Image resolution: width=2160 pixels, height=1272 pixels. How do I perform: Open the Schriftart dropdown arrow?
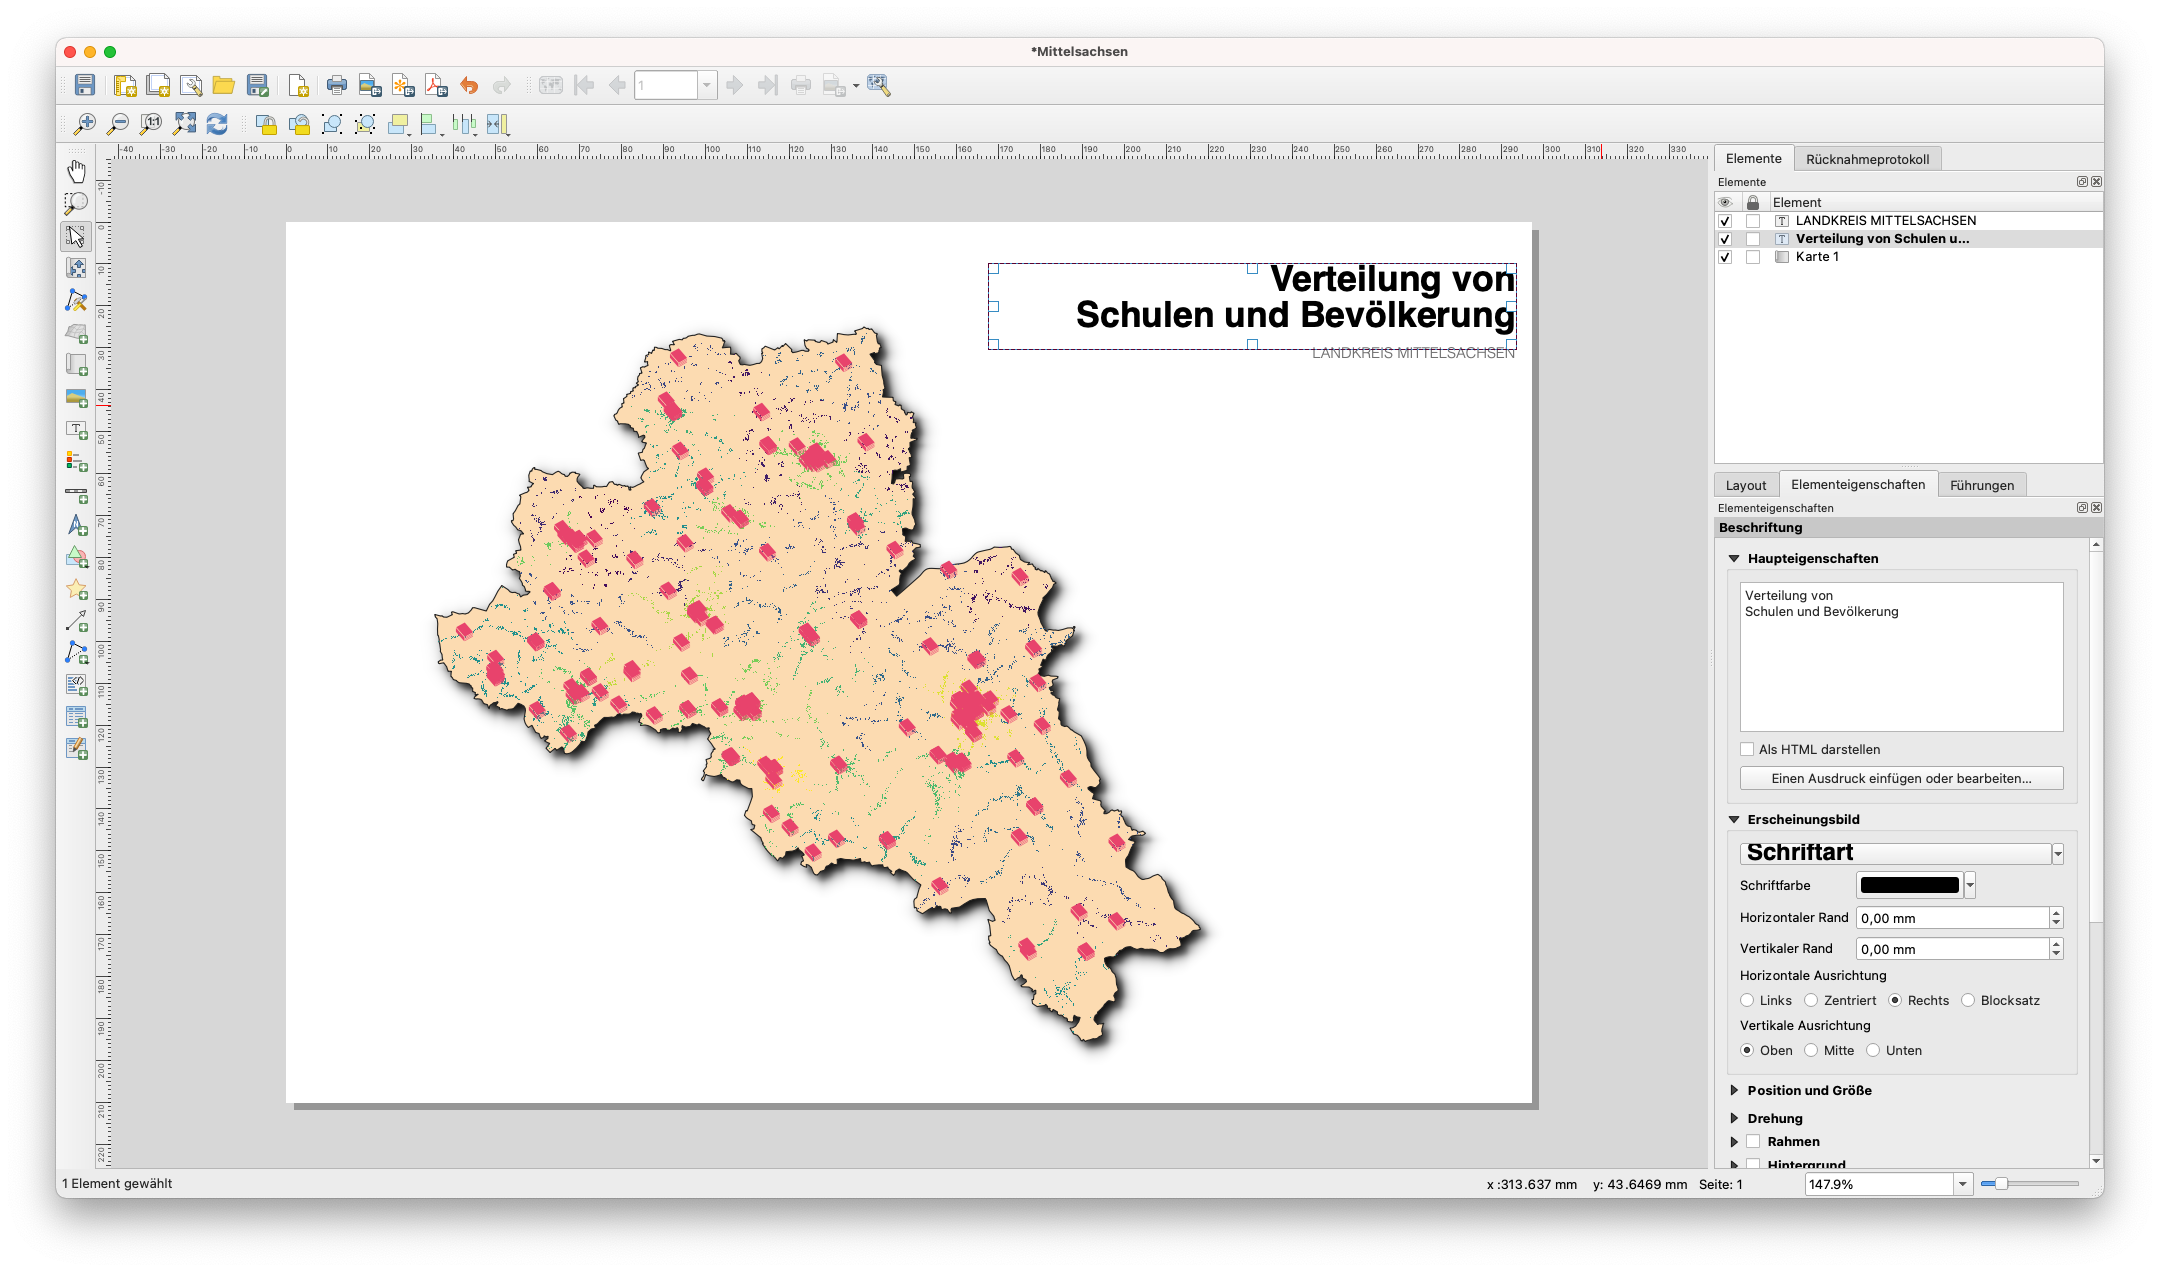(x=2058, y=853)
